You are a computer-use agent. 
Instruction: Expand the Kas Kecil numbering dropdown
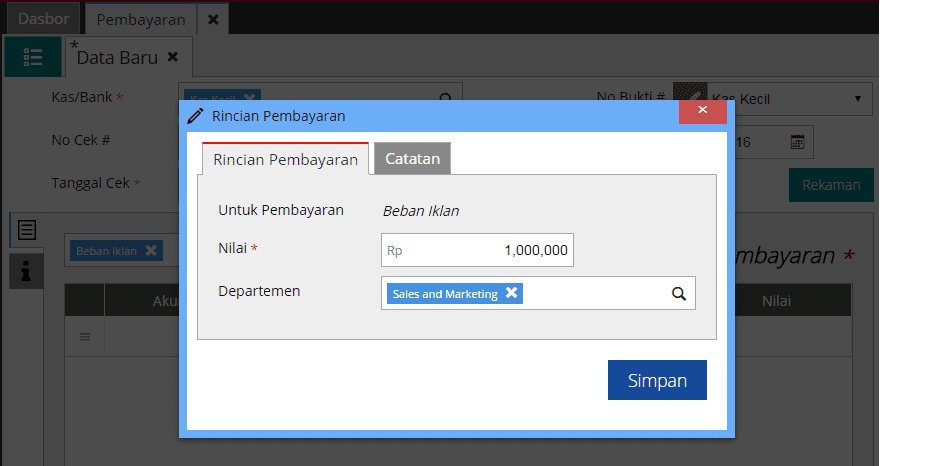(x=857, y=99)
